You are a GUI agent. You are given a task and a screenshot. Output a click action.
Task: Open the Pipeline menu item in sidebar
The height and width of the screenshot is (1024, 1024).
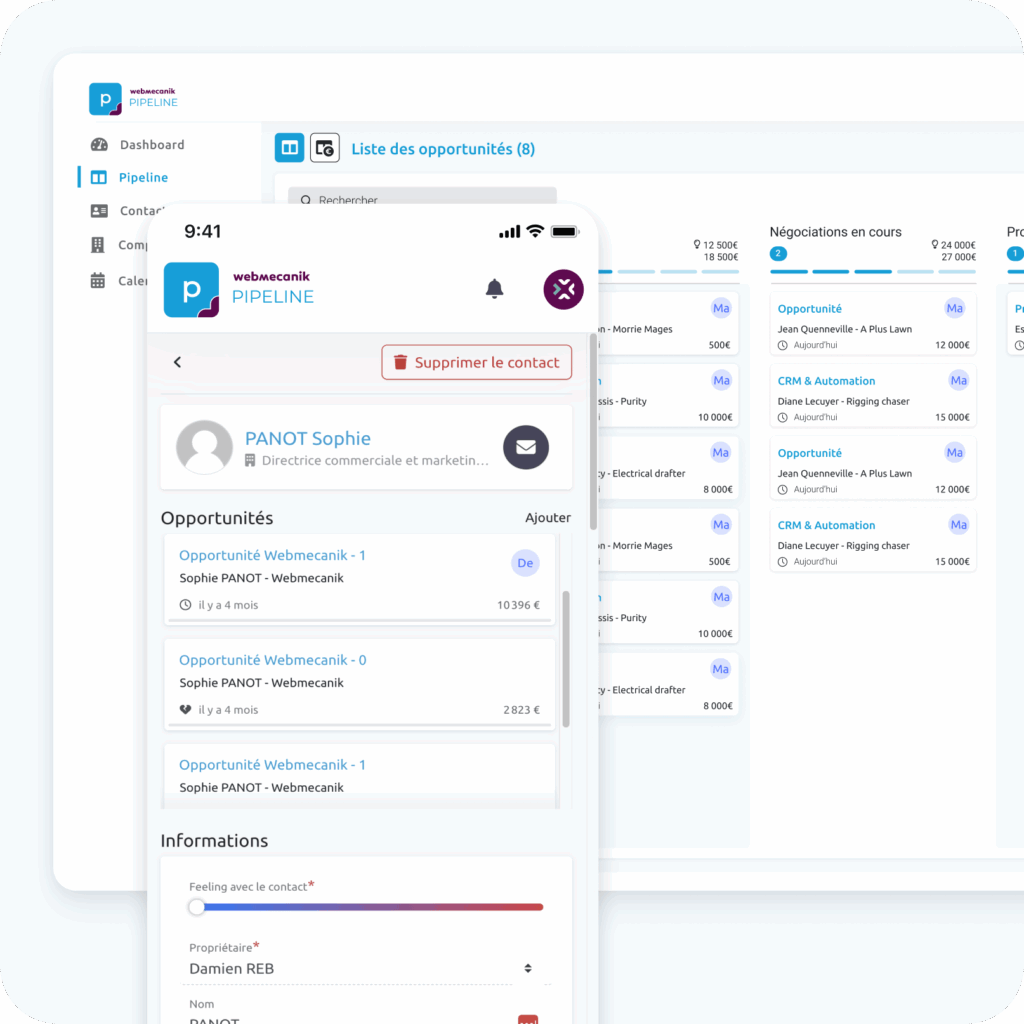coord(143,177)
